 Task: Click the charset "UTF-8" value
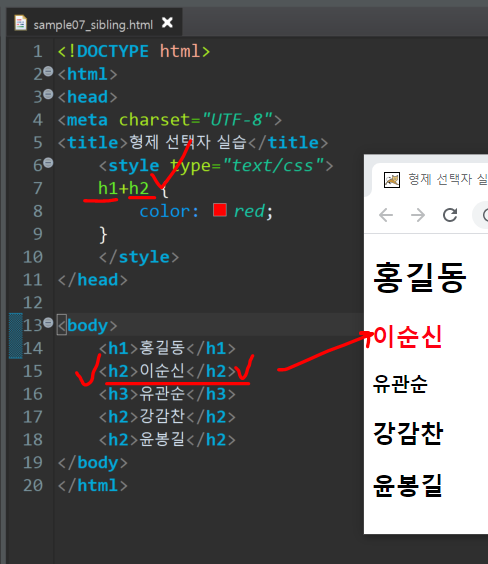[238, 120]
